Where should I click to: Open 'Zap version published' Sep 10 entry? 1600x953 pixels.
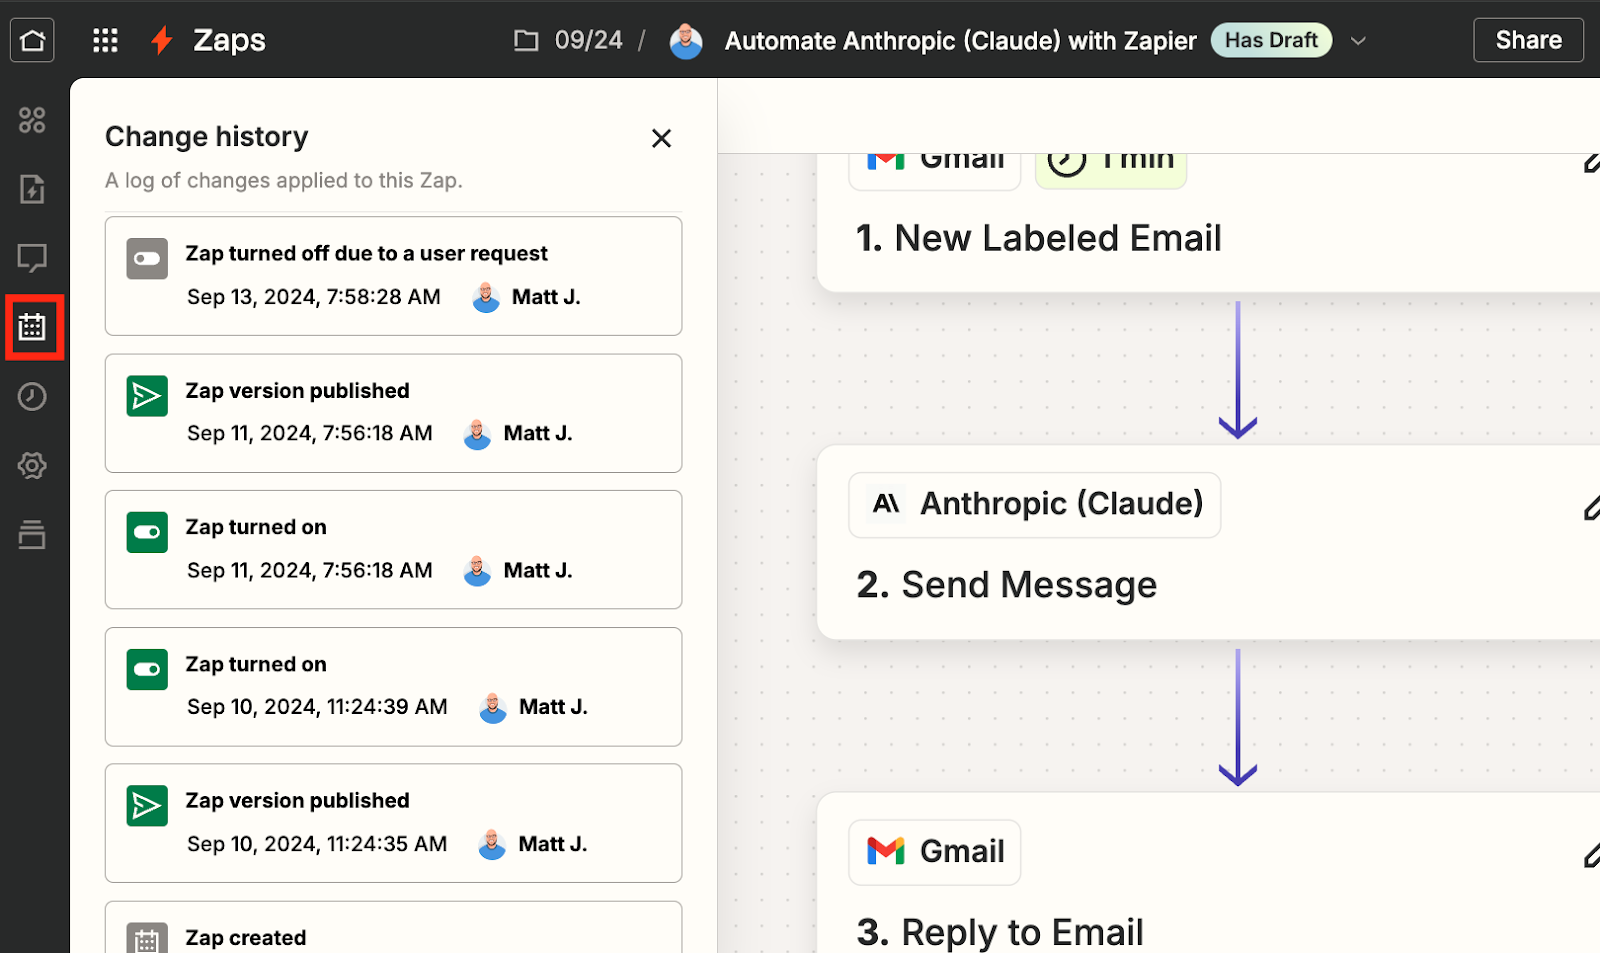click(393, 823)
